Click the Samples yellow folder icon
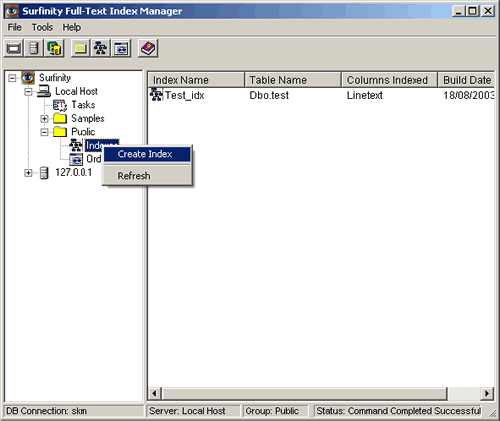This screenshot has height=421, width=500. click(60, 118)
